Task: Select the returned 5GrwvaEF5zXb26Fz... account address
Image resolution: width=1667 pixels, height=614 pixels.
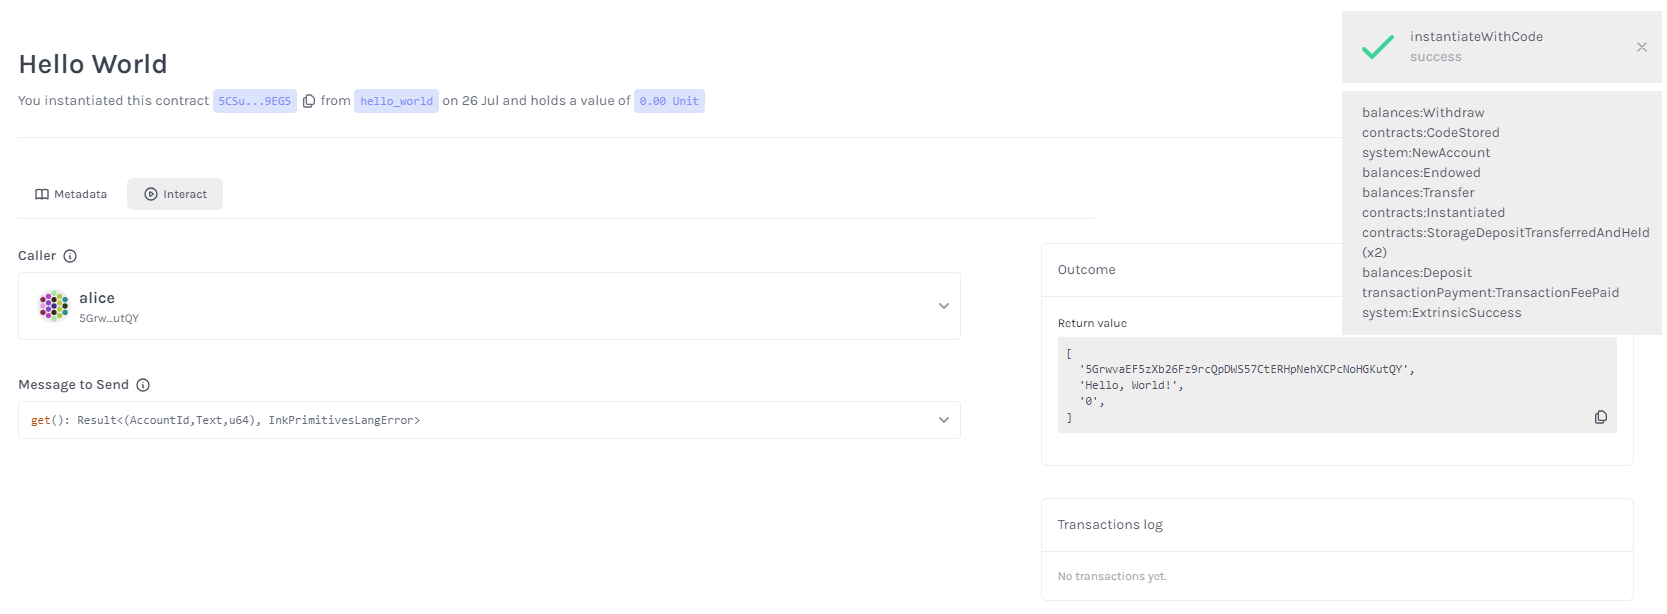Action: 1247,369
